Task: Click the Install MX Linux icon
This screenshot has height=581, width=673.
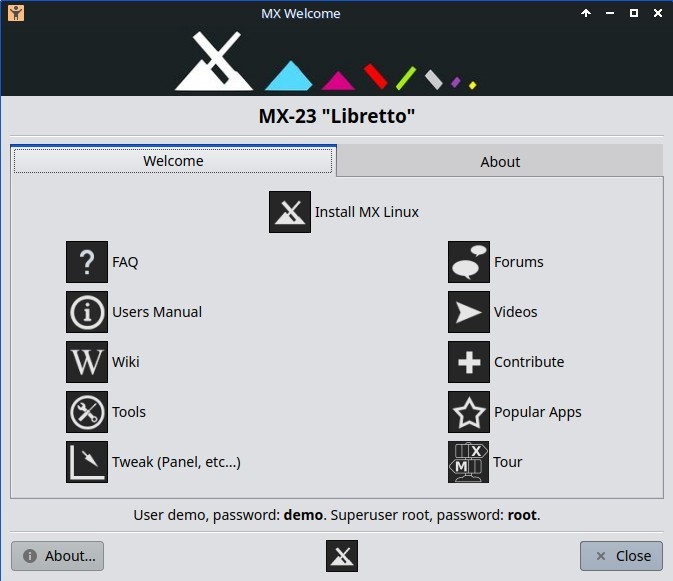Action: [x=290, y=212]
